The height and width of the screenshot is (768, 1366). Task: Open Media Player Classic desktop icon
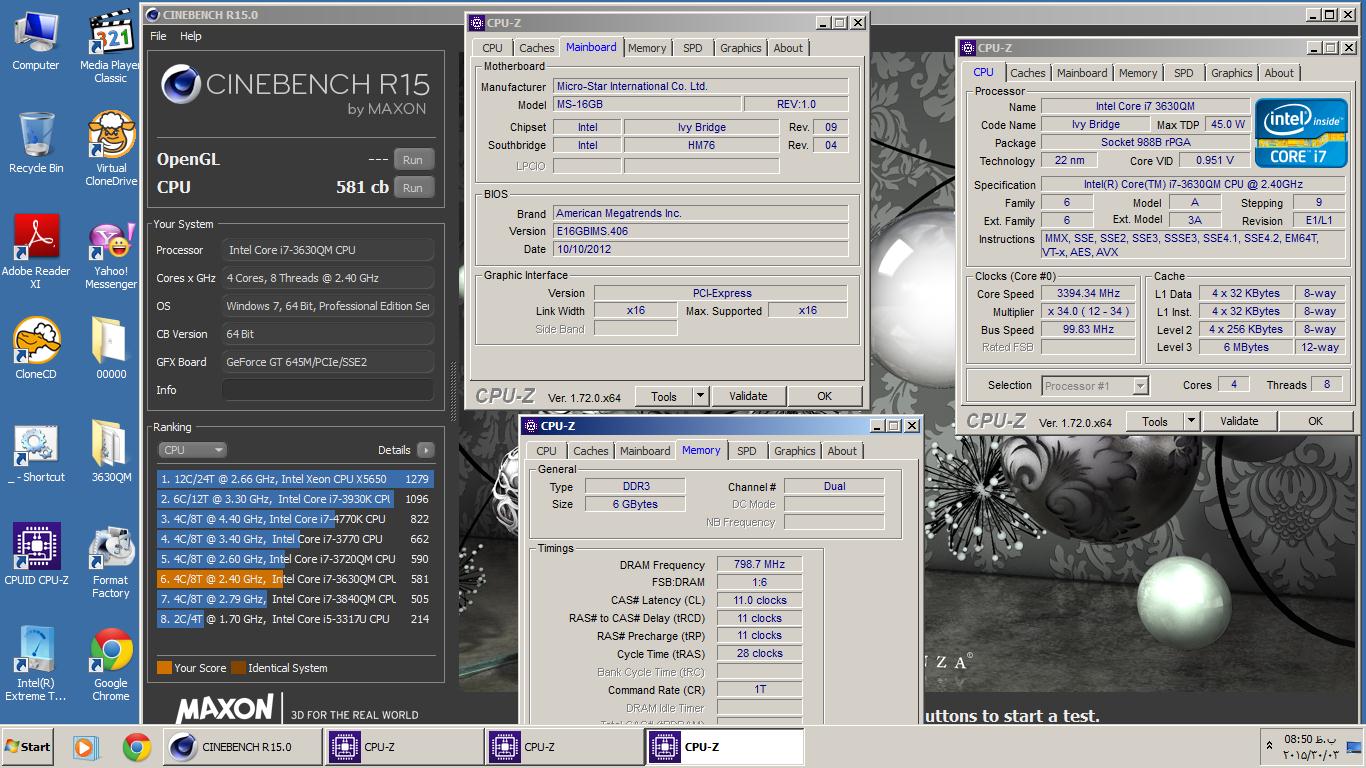click(x=111, y=48)
